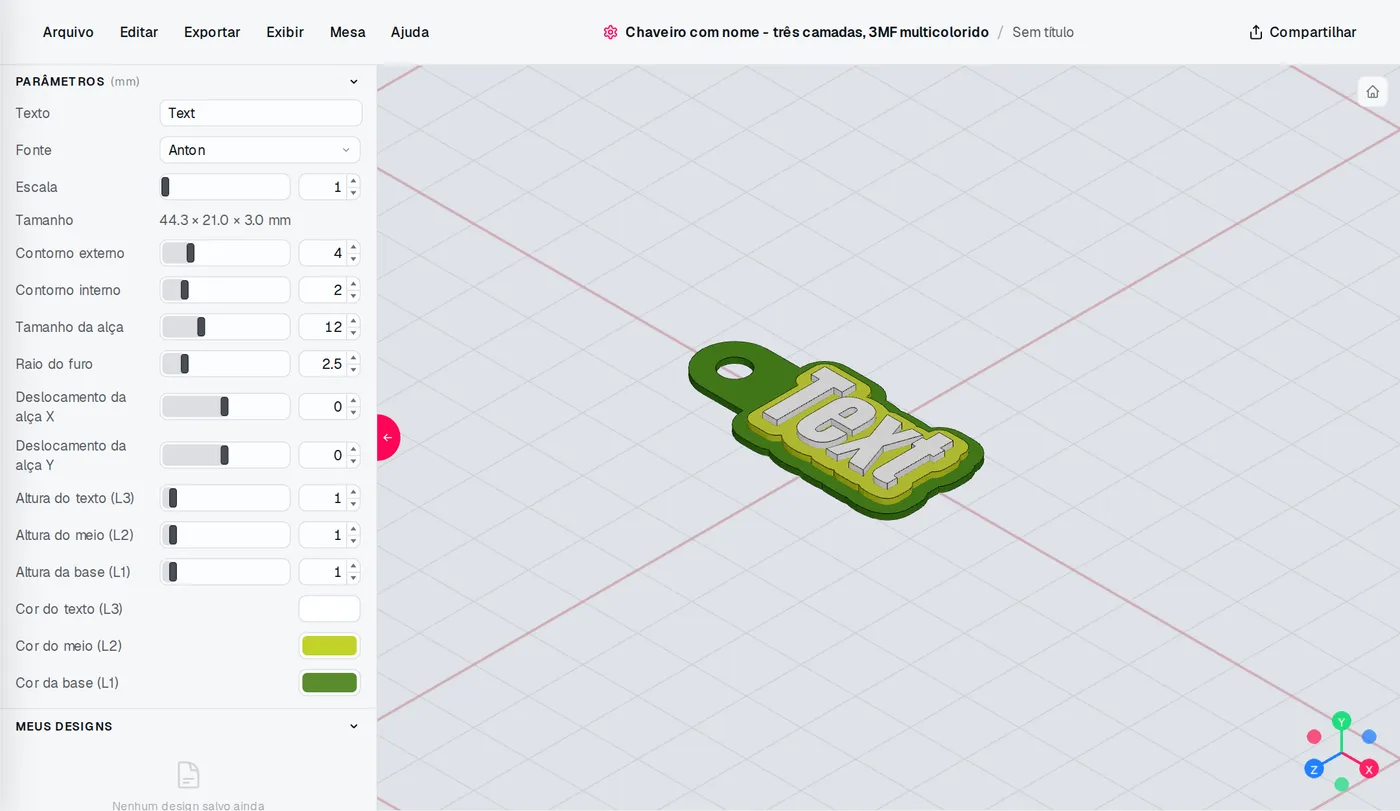Click the unlabeled blue dot on the gizmo
The height and width of the screenshot is (811, 1400).
(x=1369, y=737)
